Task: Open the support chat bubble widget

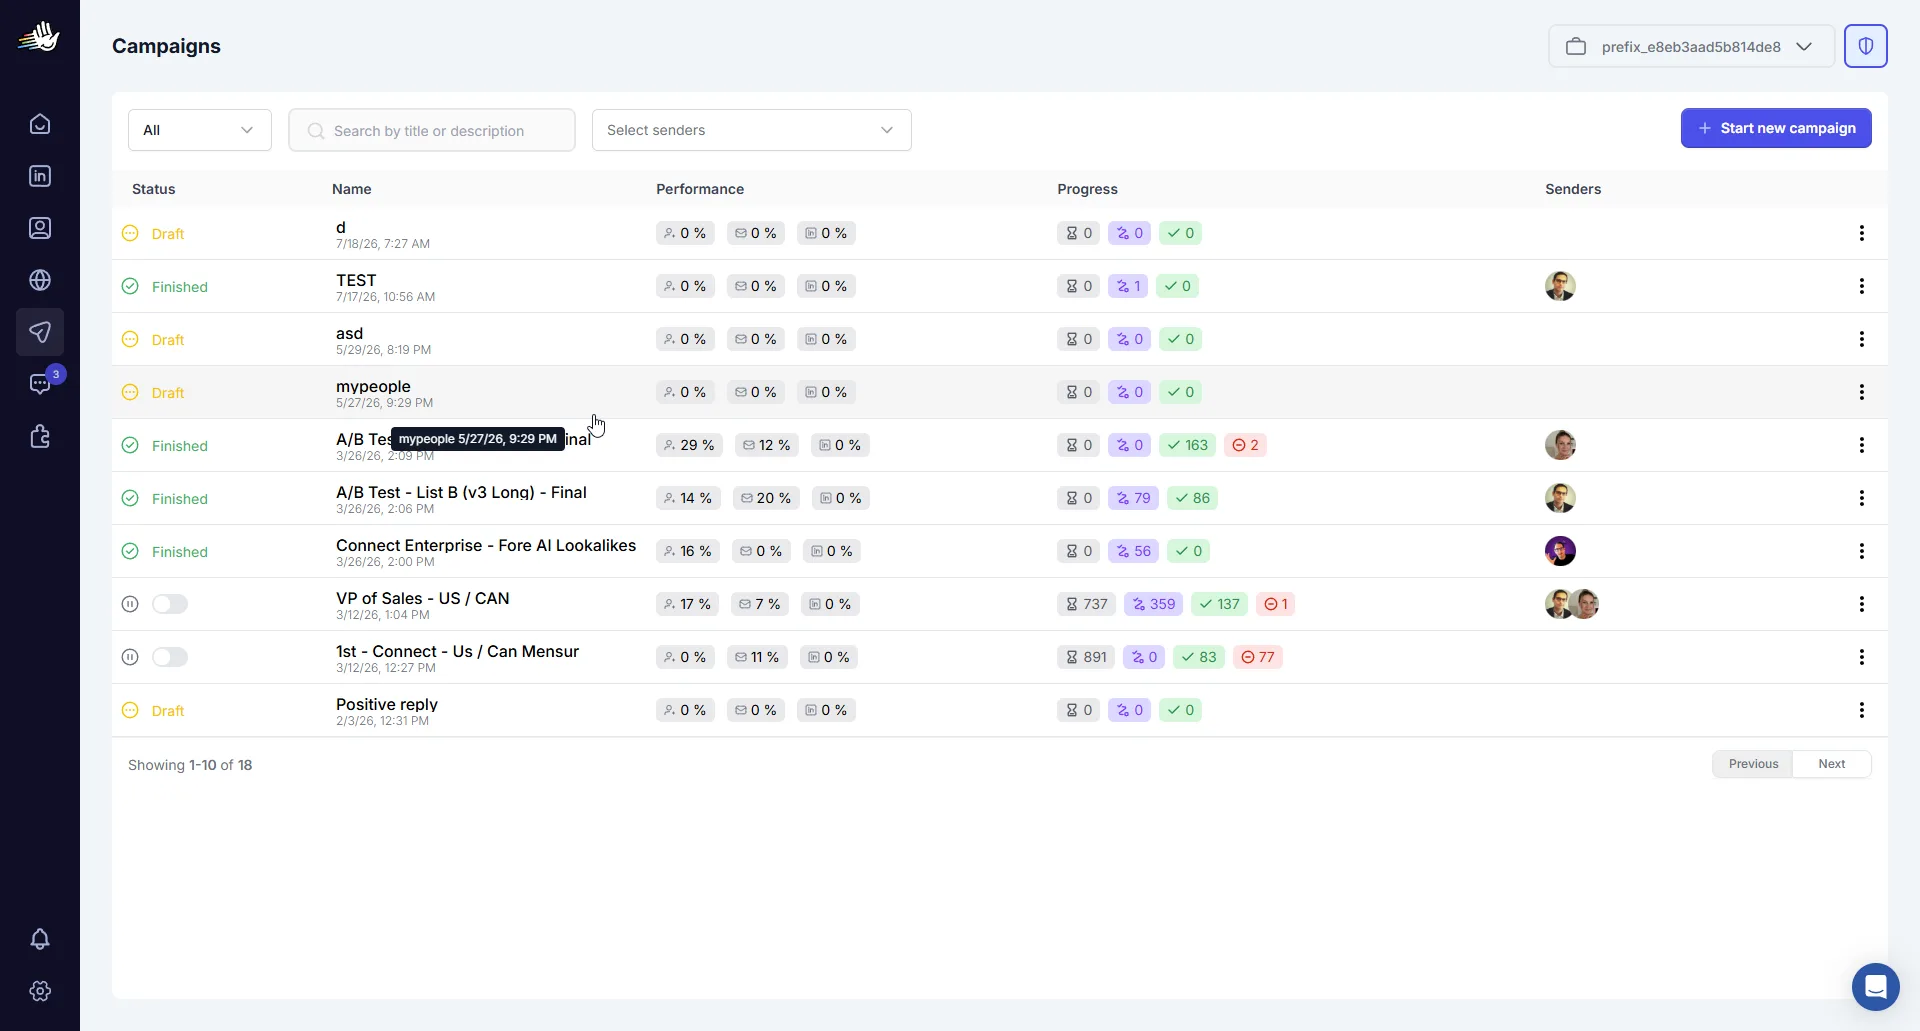Action: point(1876,987)
